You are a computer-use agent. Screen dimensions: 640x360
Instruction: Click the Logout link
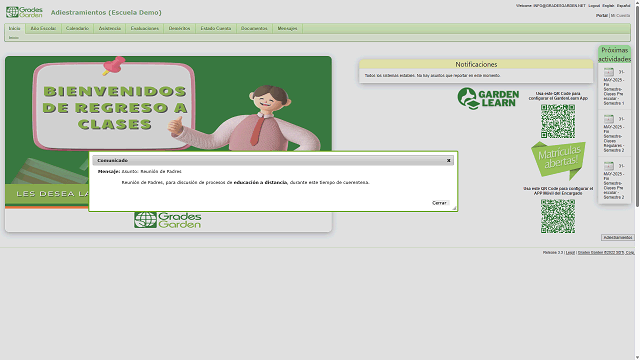(x=594, y=6)
